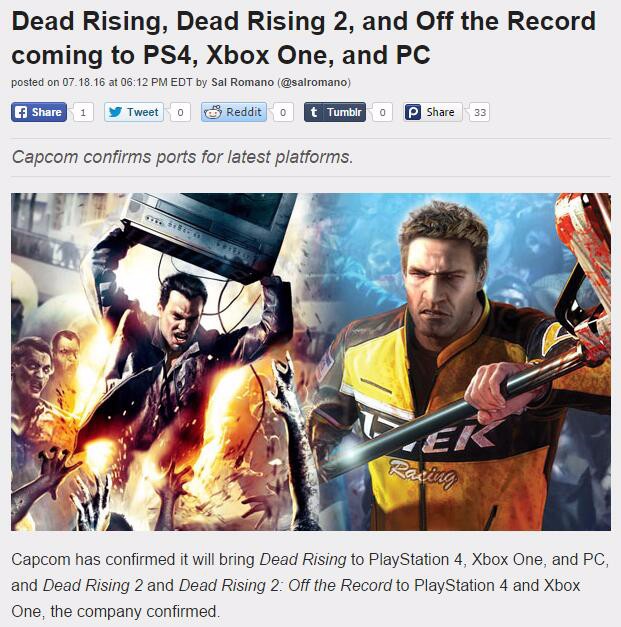
Task: Submit the article using the Reddit button
Action: [x=234, y=112]
